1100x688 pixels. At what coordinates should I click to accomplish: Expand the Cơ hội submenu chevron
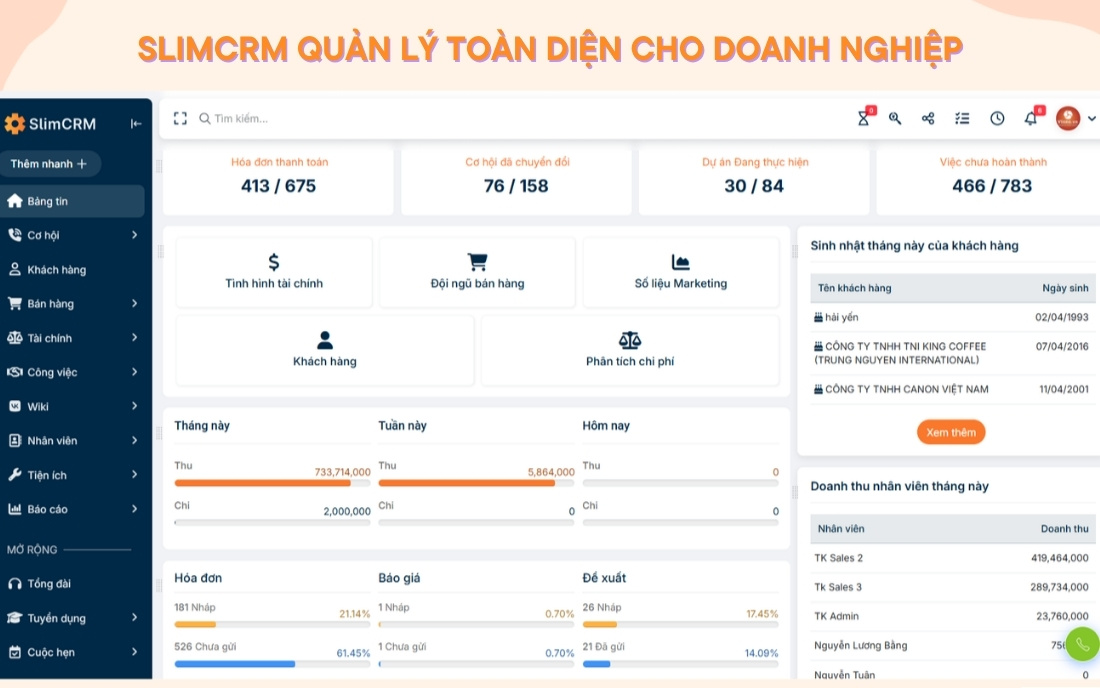click(134, 235)
